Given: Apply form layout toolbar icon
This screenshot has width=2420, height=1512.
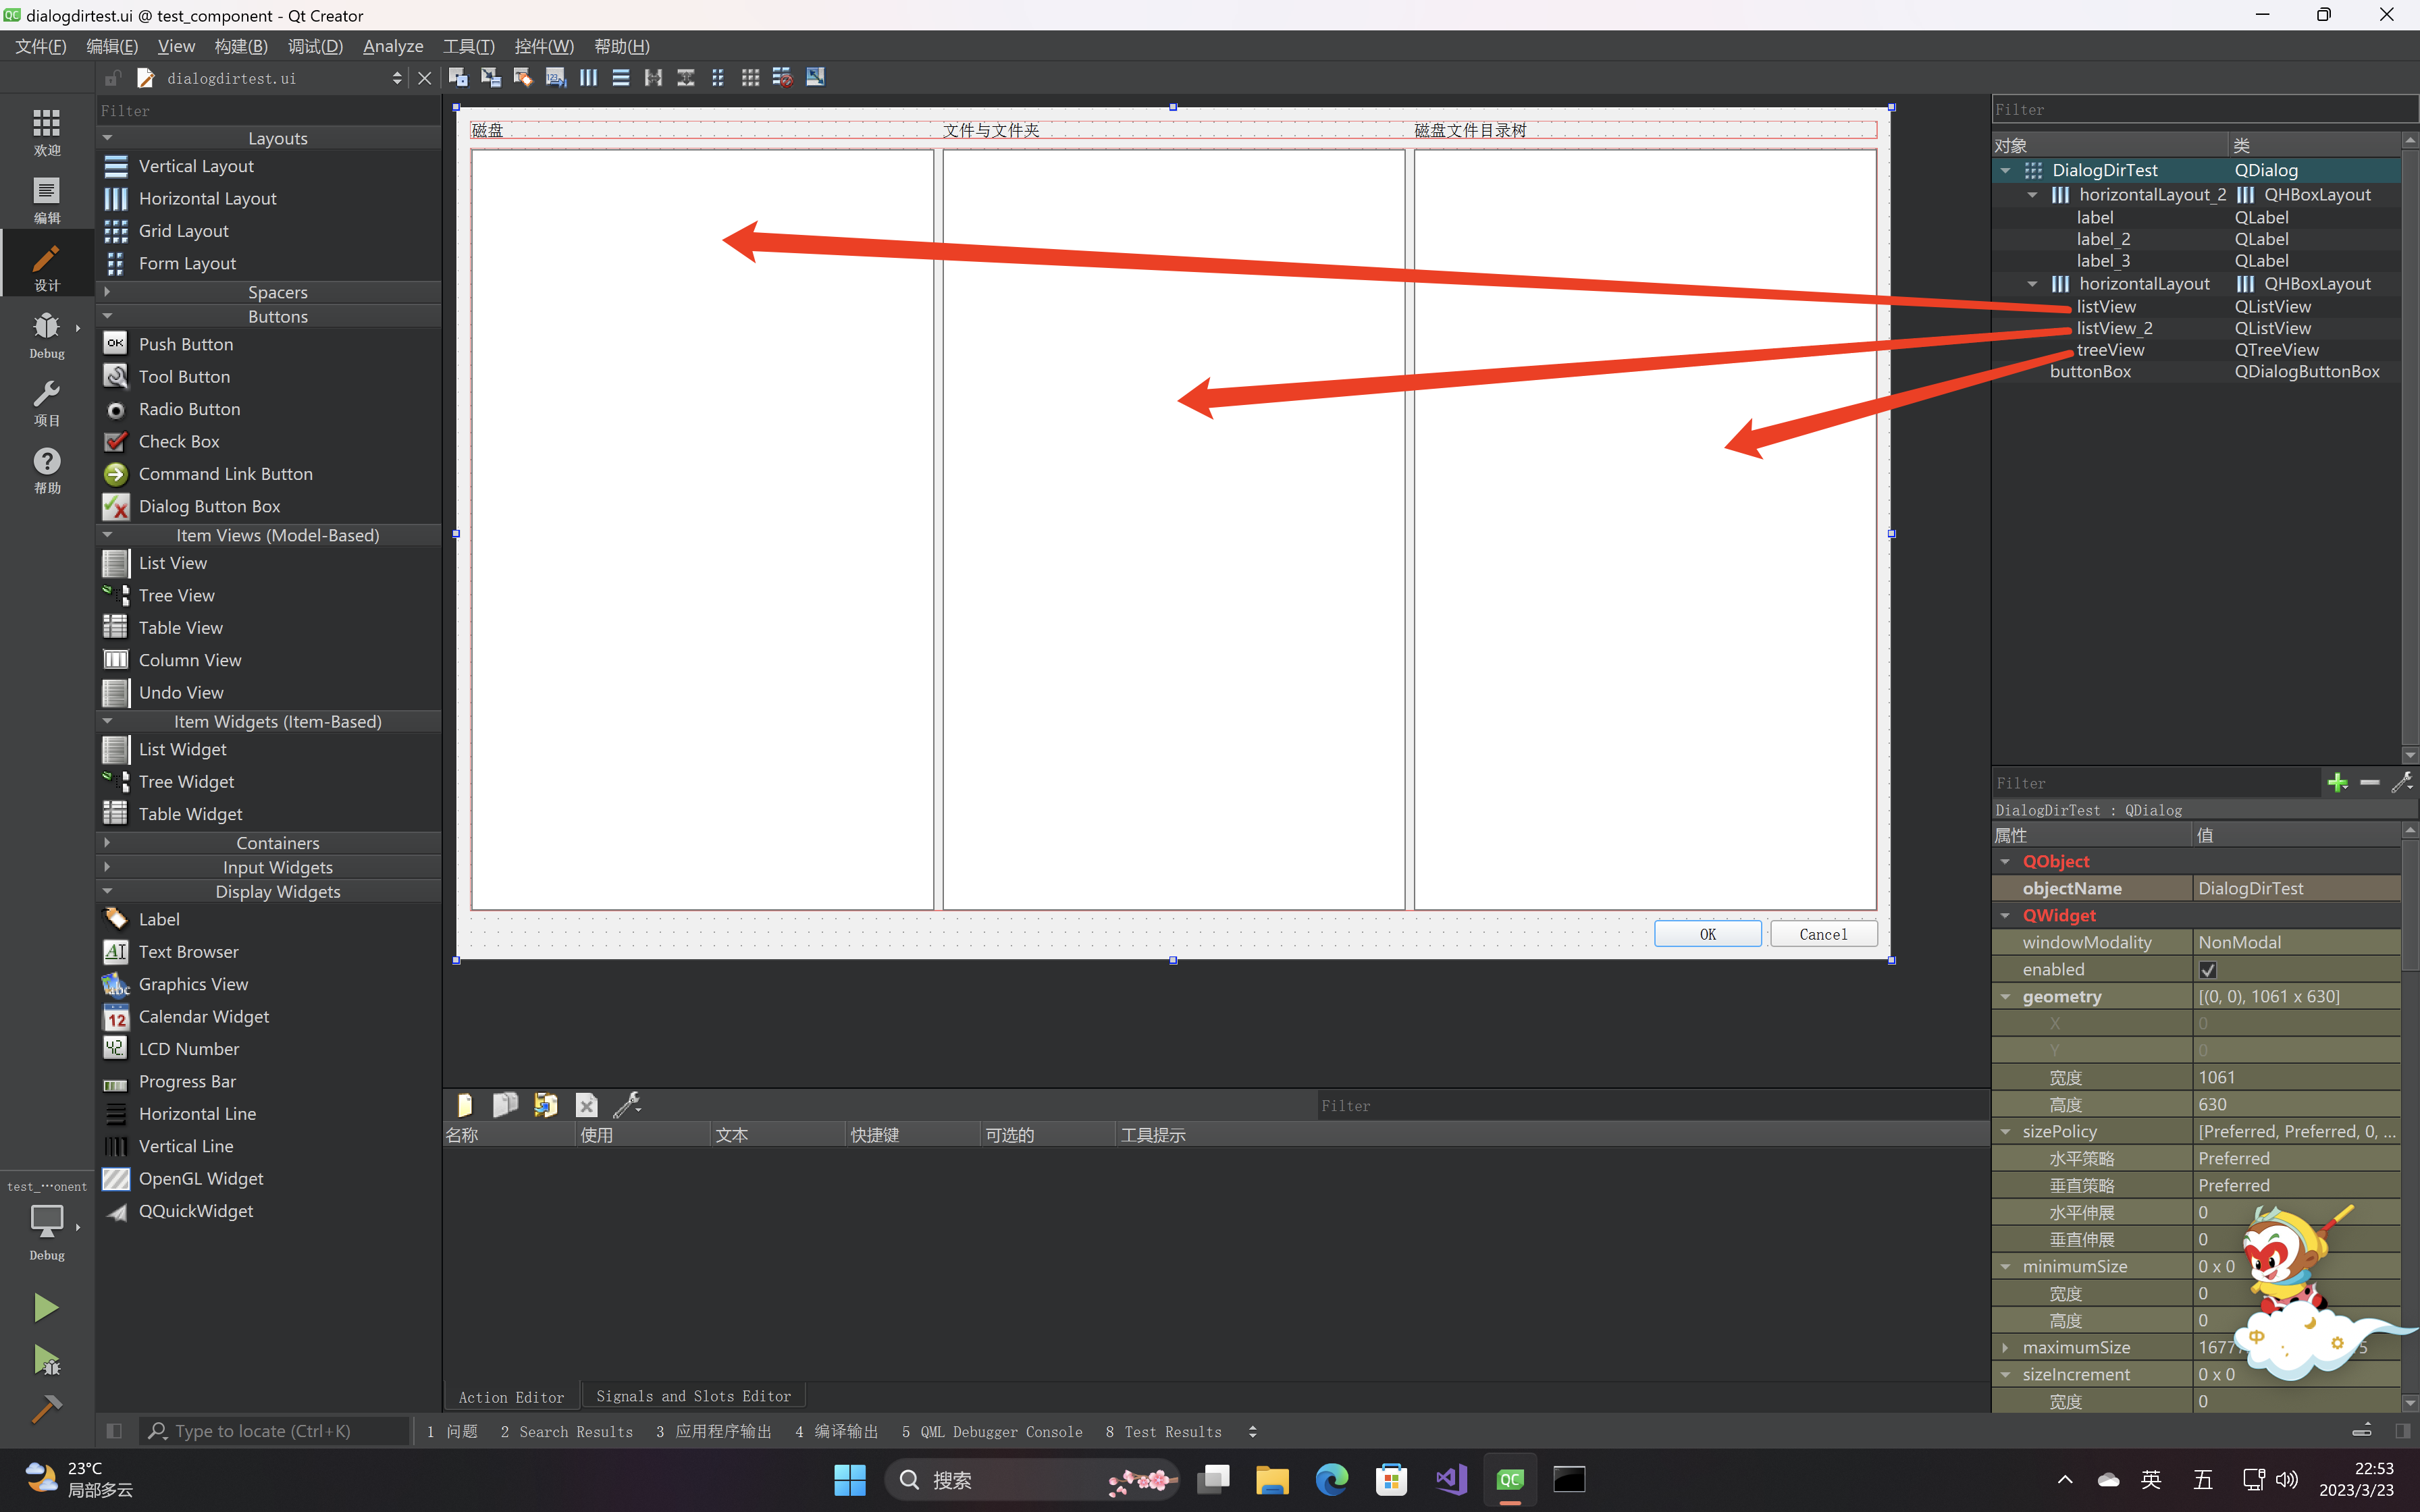Looking at the screenshot, I should pyautogui.click(x=718, y=77).
